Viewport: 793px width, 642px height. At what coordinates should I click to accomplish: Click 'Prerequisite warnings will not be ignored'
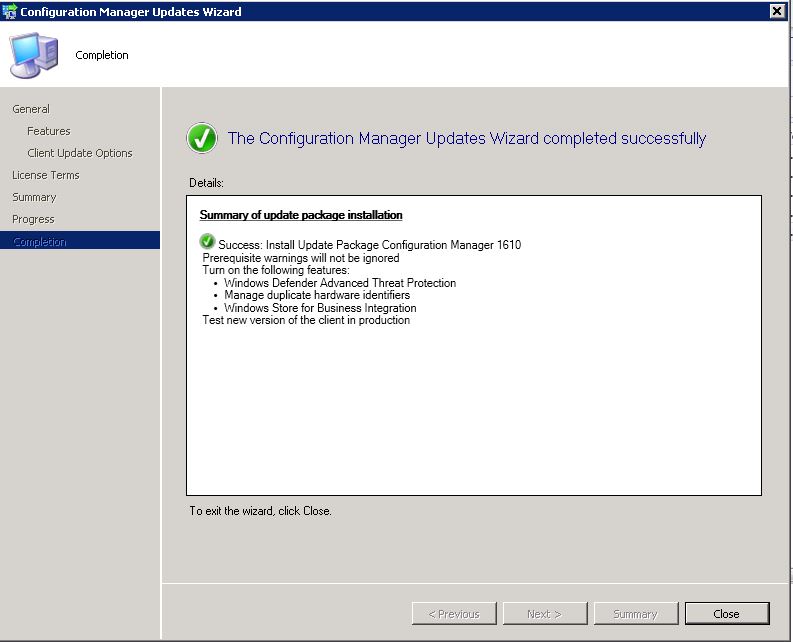click(x=301, y=258)
